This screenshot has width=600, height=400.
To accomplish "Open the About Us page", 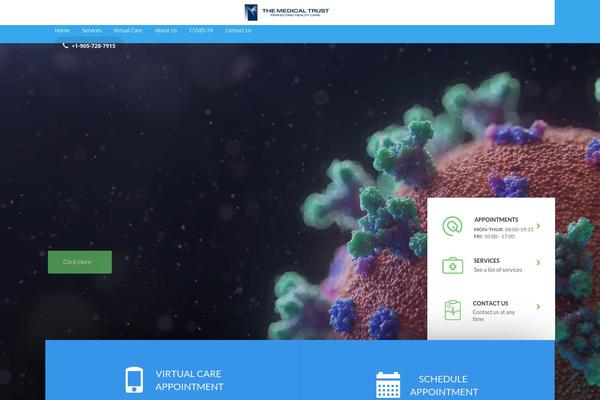I will pos(166,30).
